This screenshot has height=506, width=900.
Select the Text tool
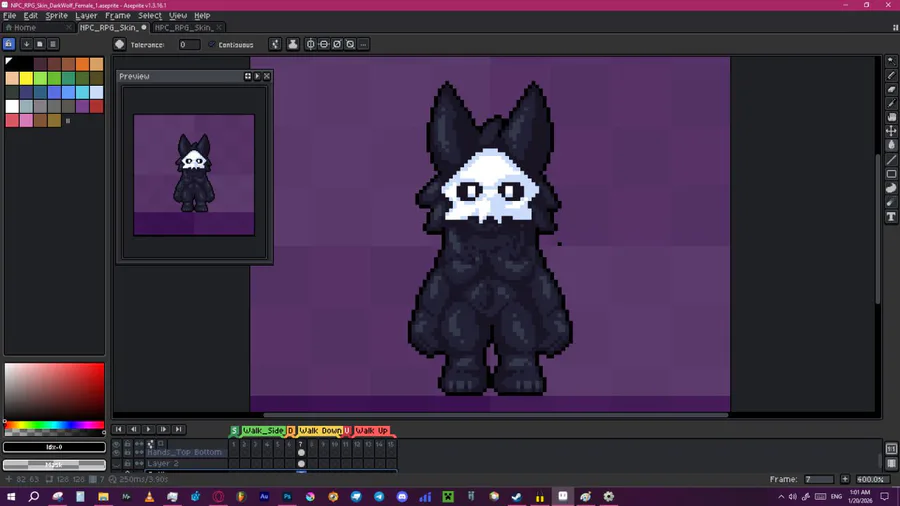pos(891,217)
